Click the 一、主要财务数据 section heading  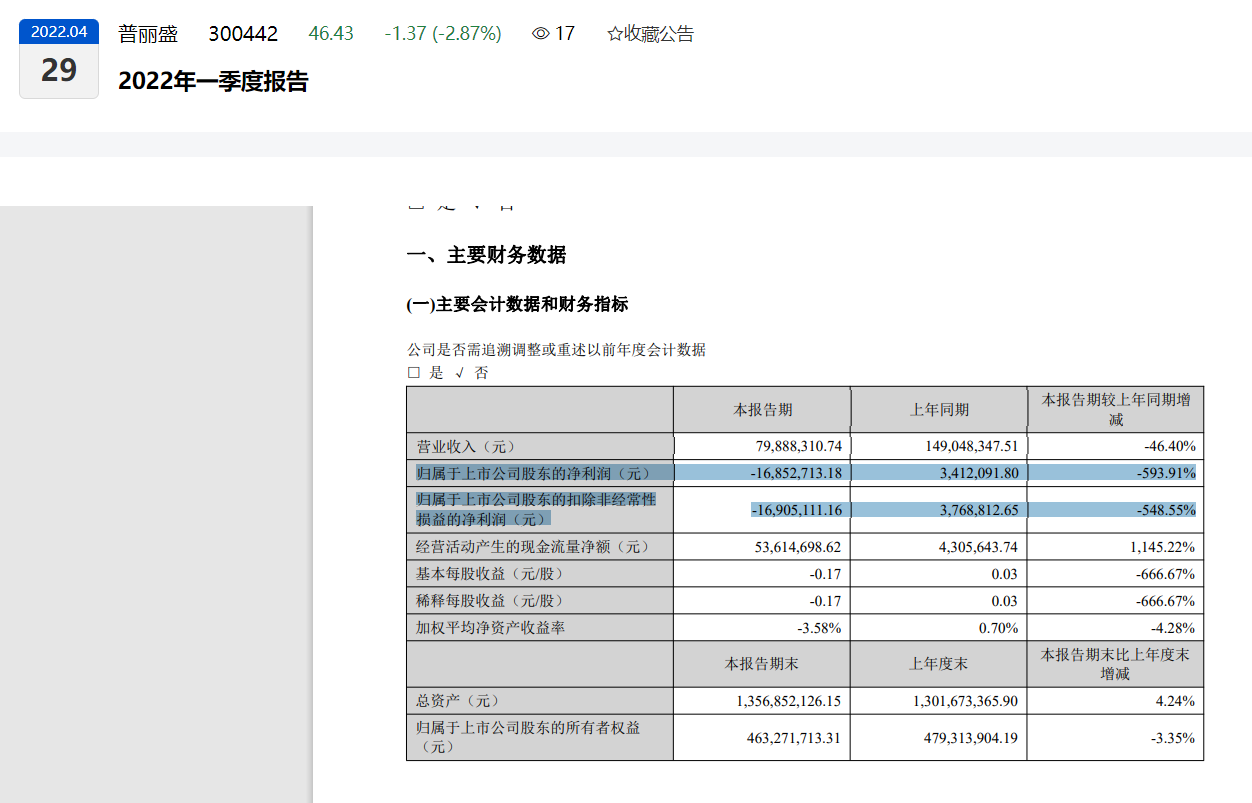point(486,256)
